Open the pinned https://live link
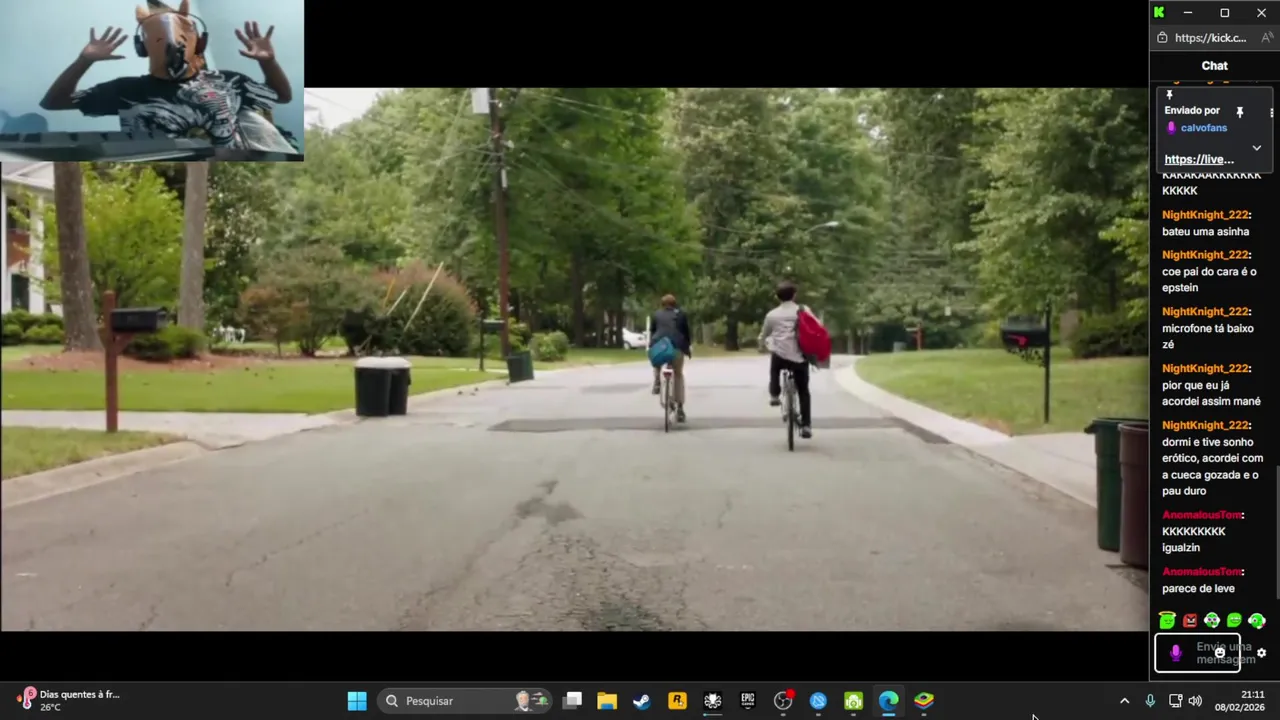This screenshot has width=1280, height=720. (x=1199, y=160)
